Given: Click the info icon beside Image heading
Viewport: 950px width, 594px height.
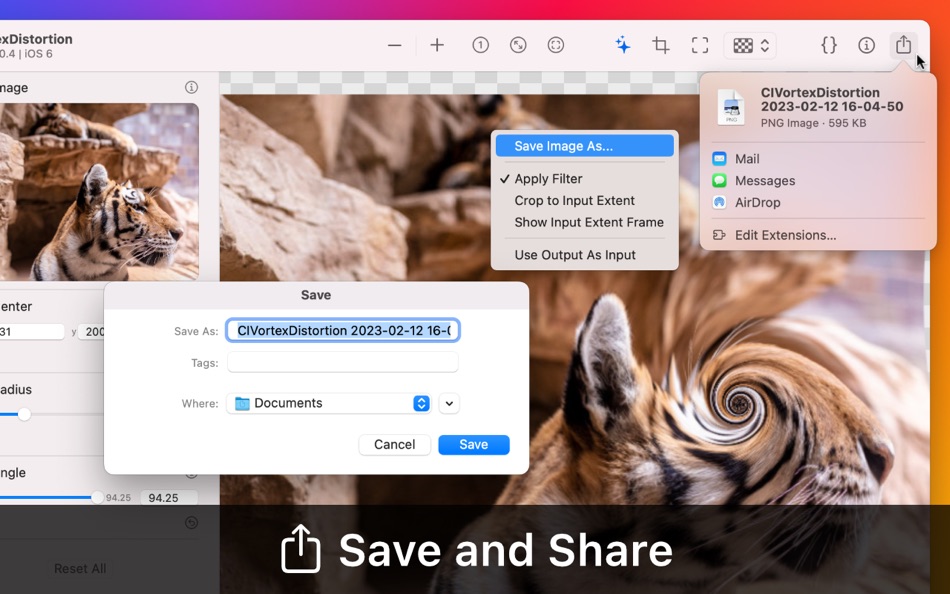Looking at the screenshot, I should [191, 87].
